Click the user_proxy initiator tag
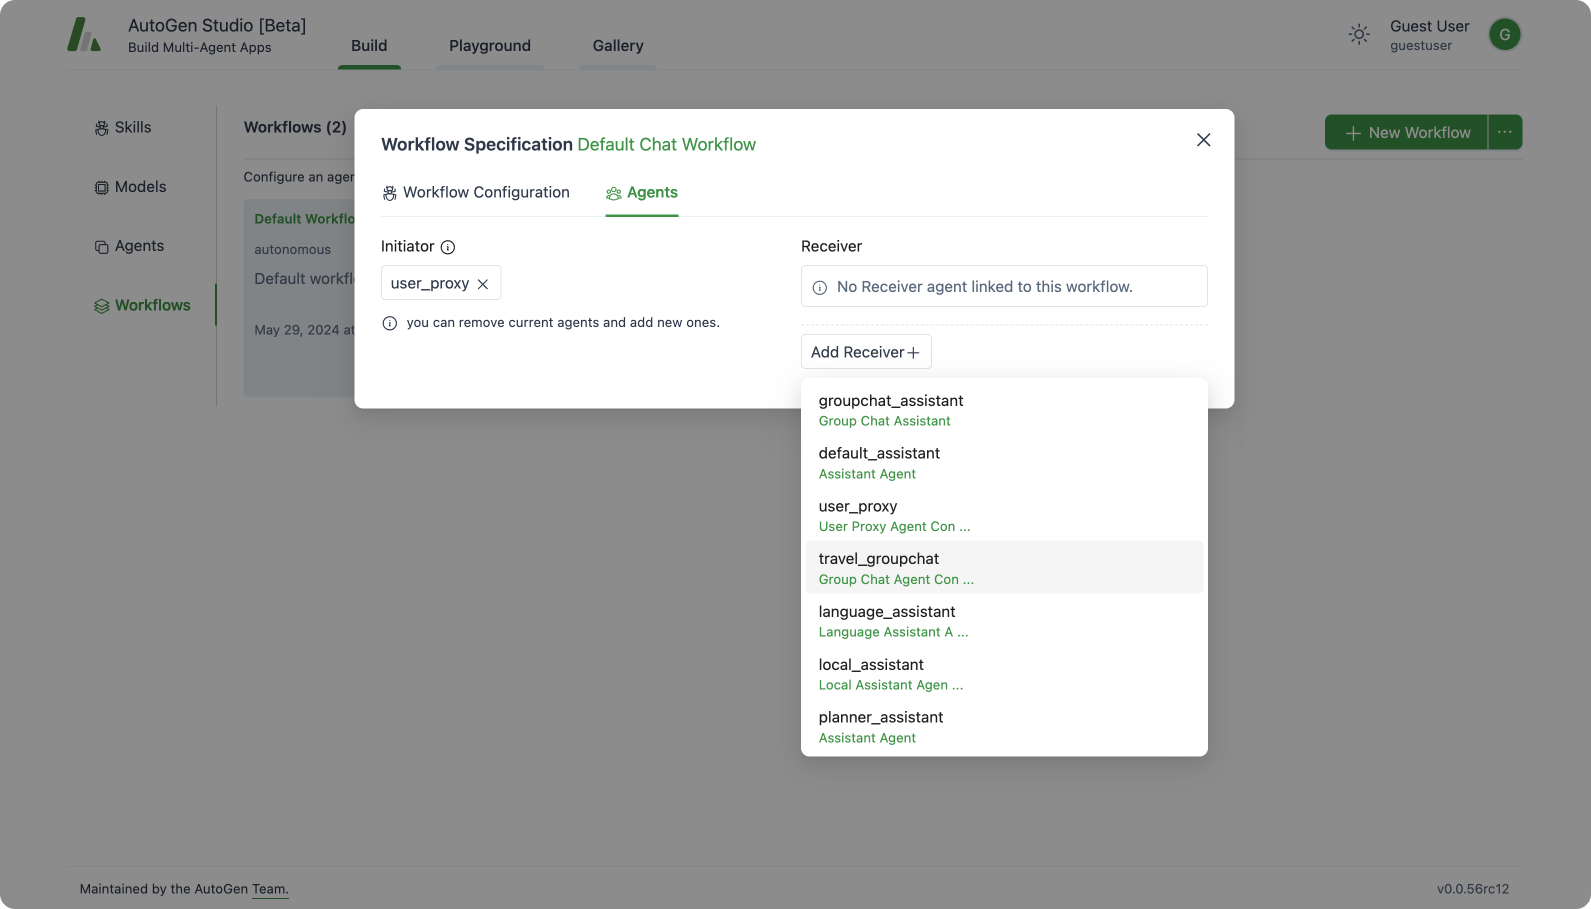1591x909 pixels. (441, 283)
